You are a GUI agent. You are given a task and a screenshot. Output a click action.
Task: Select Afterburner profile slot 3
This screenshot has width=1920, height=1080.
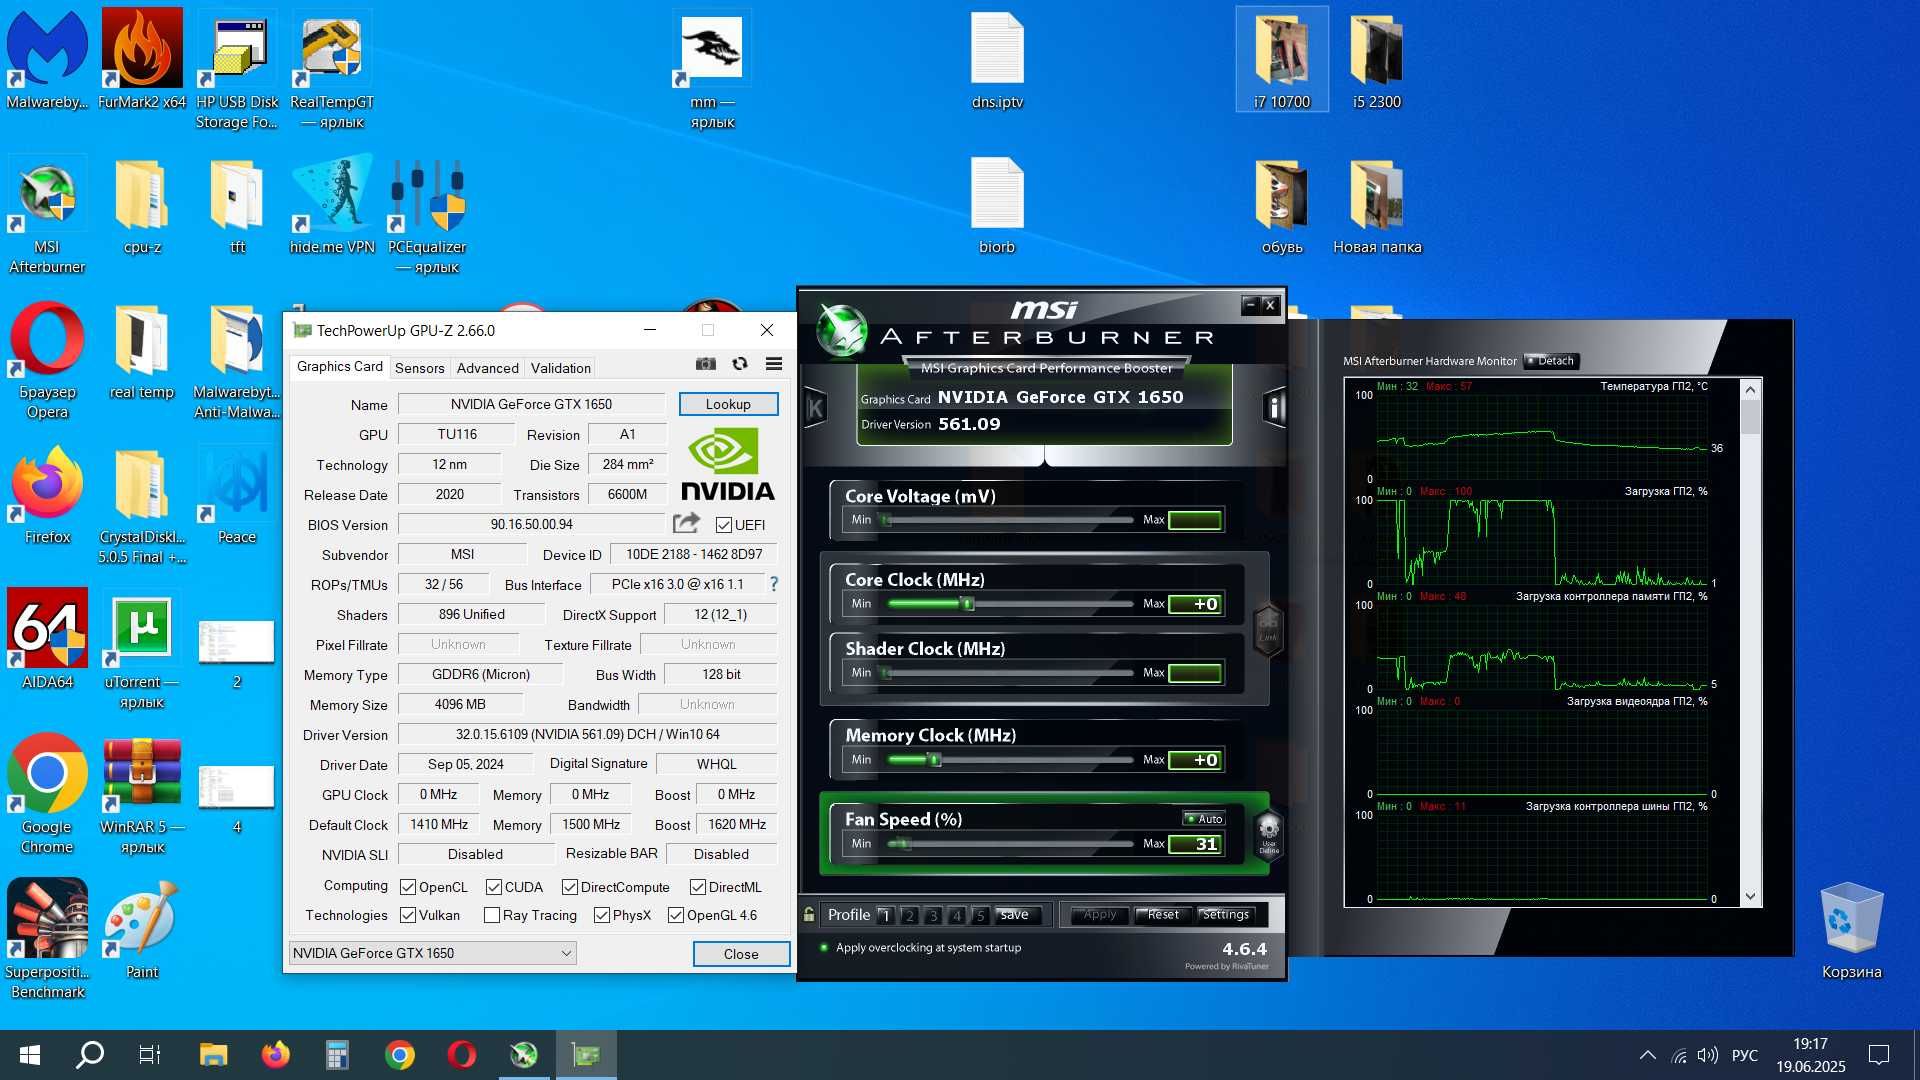click(x=932, y=915)
